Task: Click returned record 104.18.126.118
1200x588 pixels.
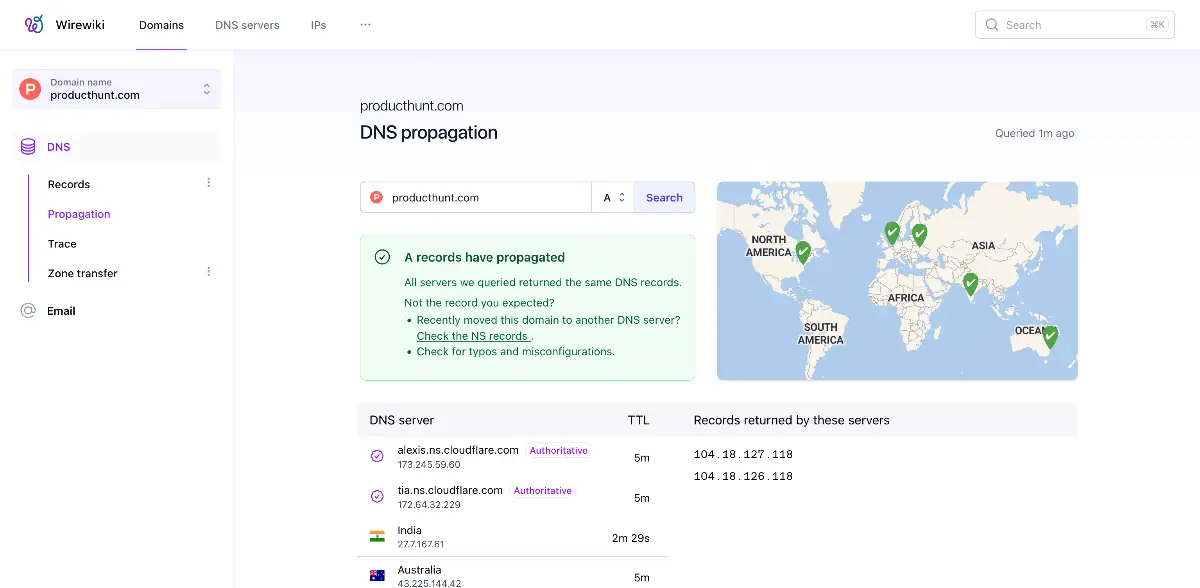Action: click(743, 476)
